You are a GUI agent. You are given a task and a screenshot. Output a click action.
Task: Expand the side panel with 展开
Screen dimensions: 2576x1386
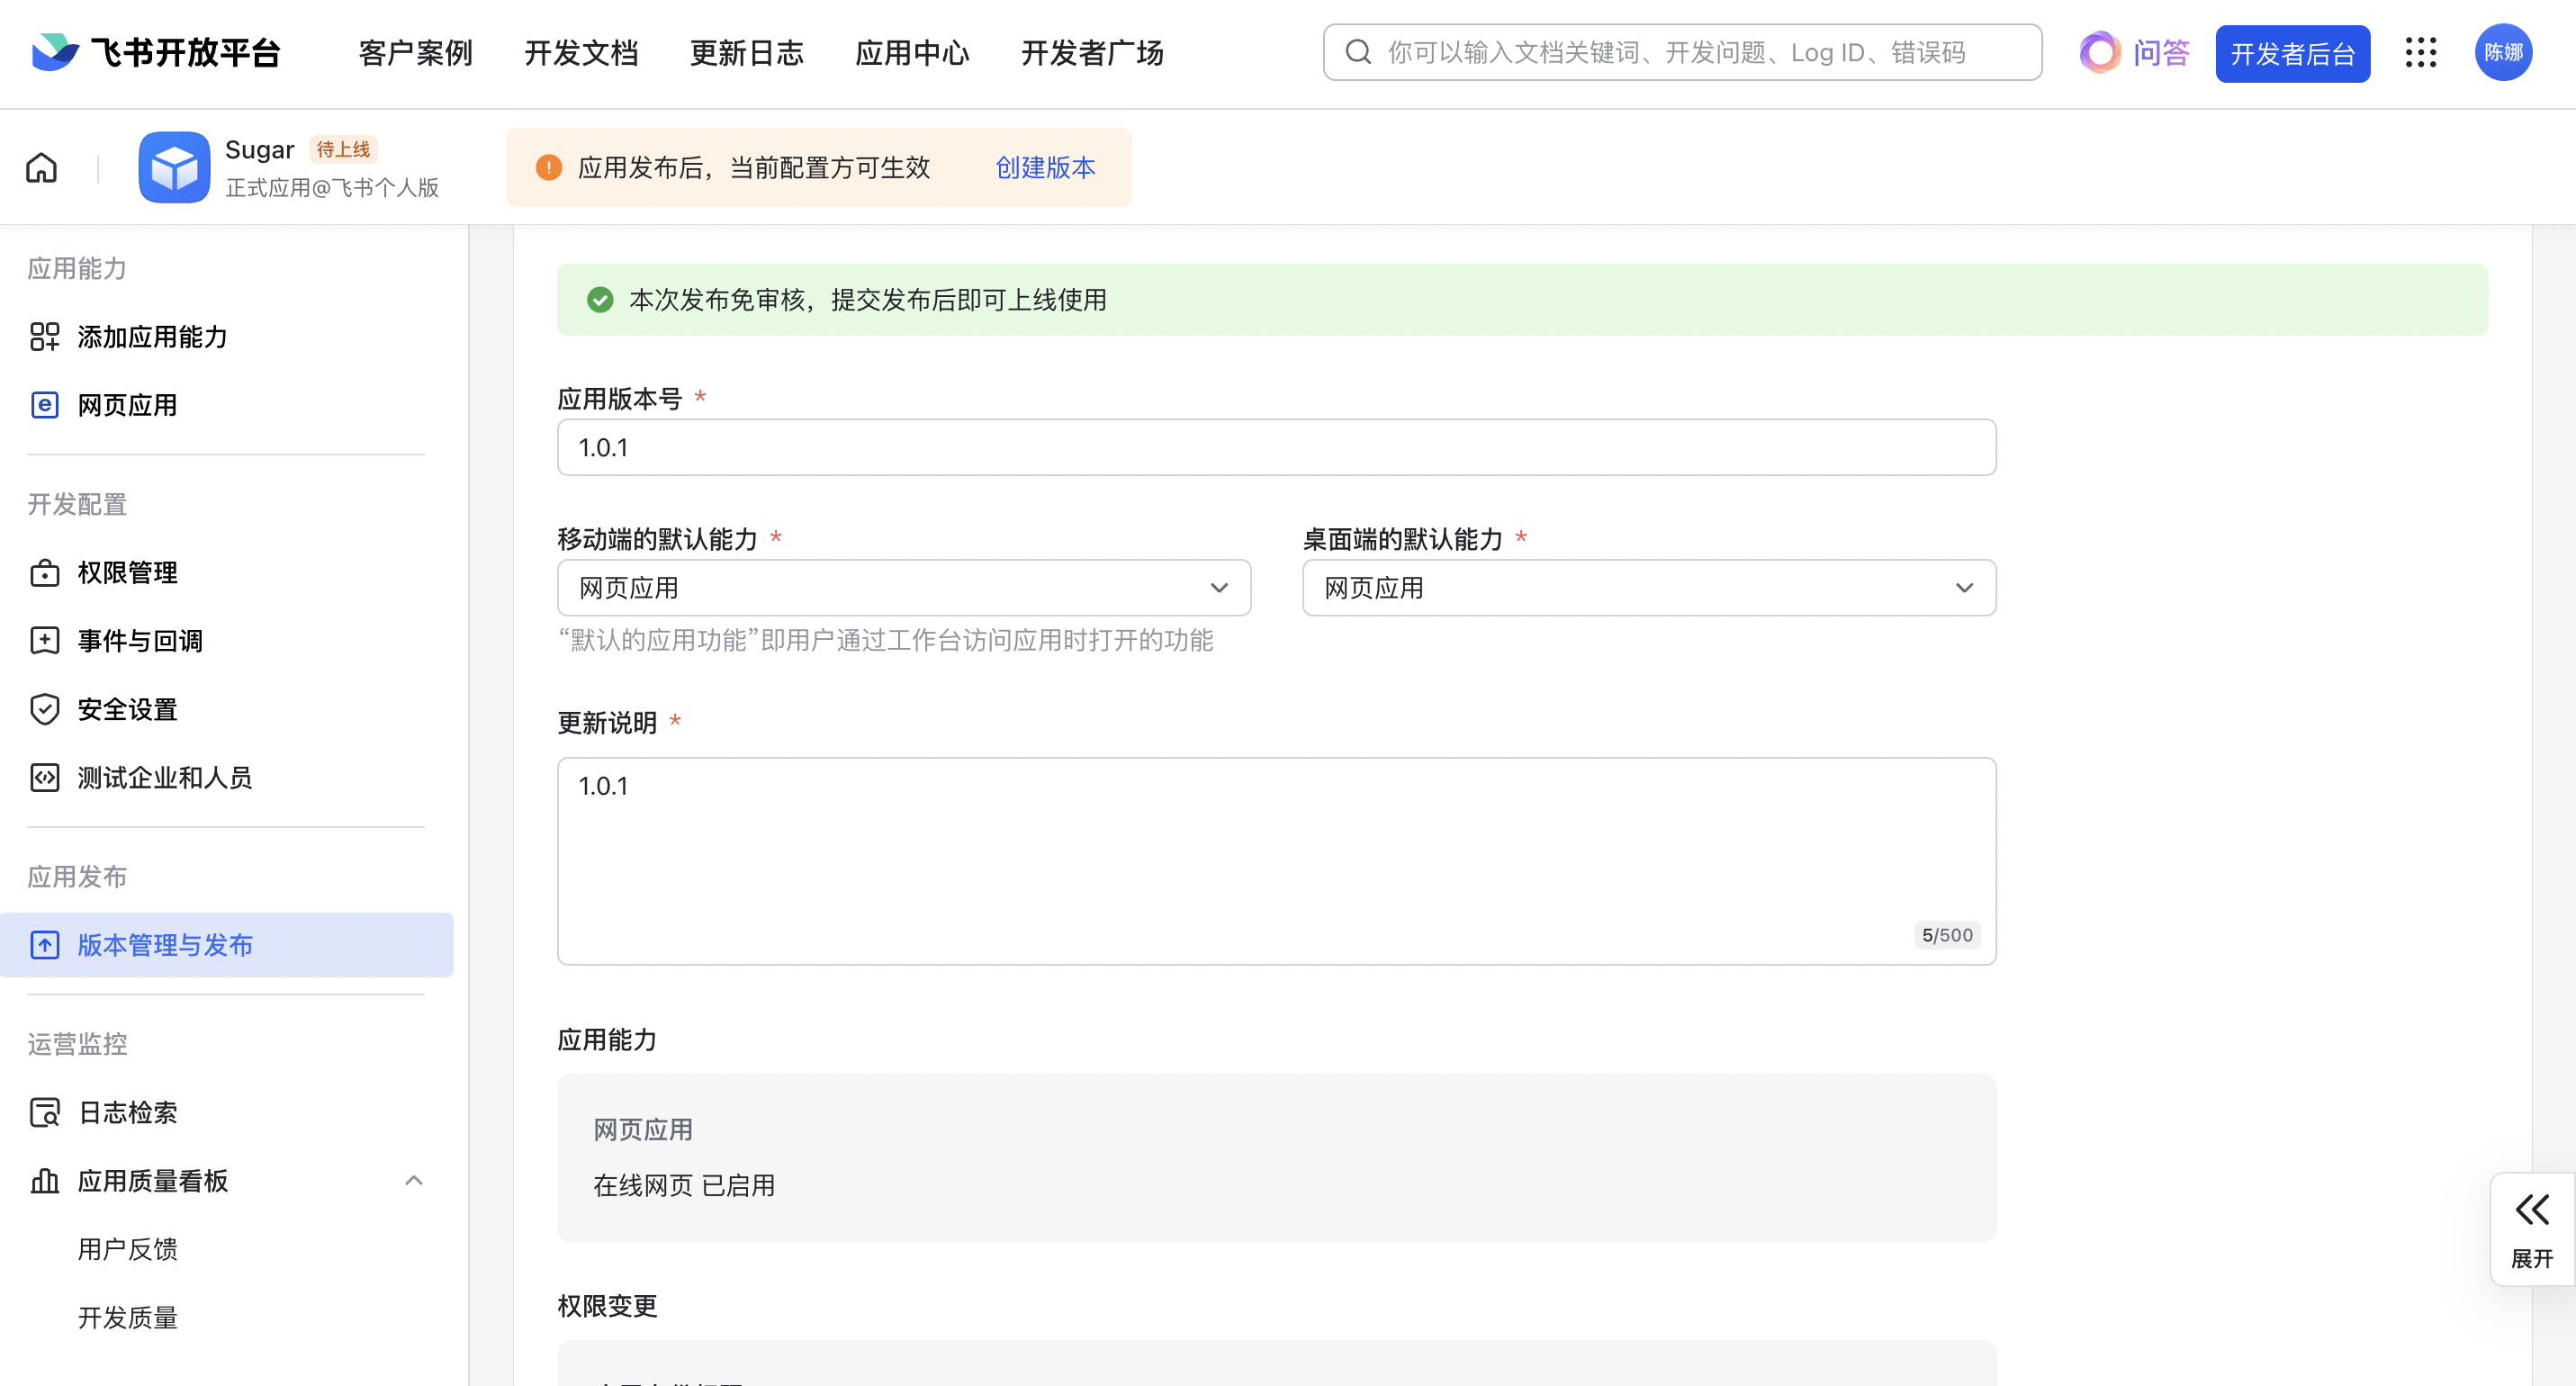click(2532, 1229)
